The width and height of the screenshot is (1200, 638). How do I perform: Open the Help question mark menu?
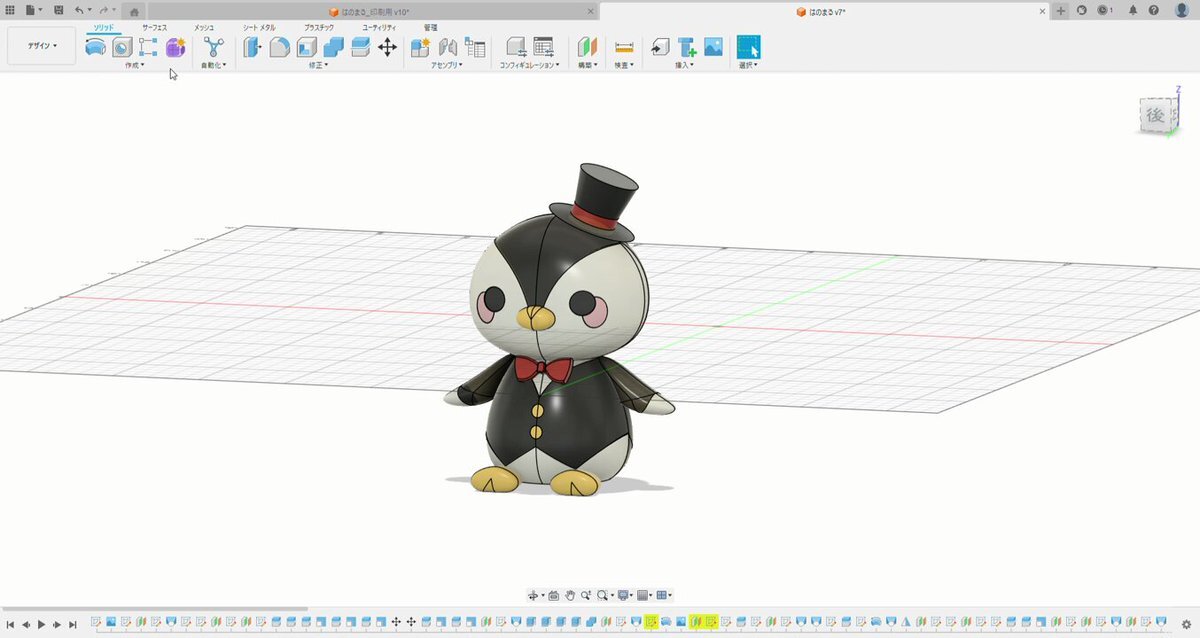1154,10
